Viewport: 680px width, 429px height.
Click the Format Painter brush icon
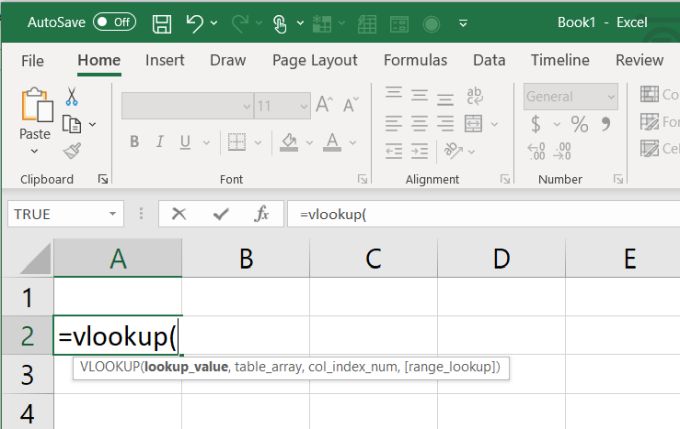tap(71, 150)
